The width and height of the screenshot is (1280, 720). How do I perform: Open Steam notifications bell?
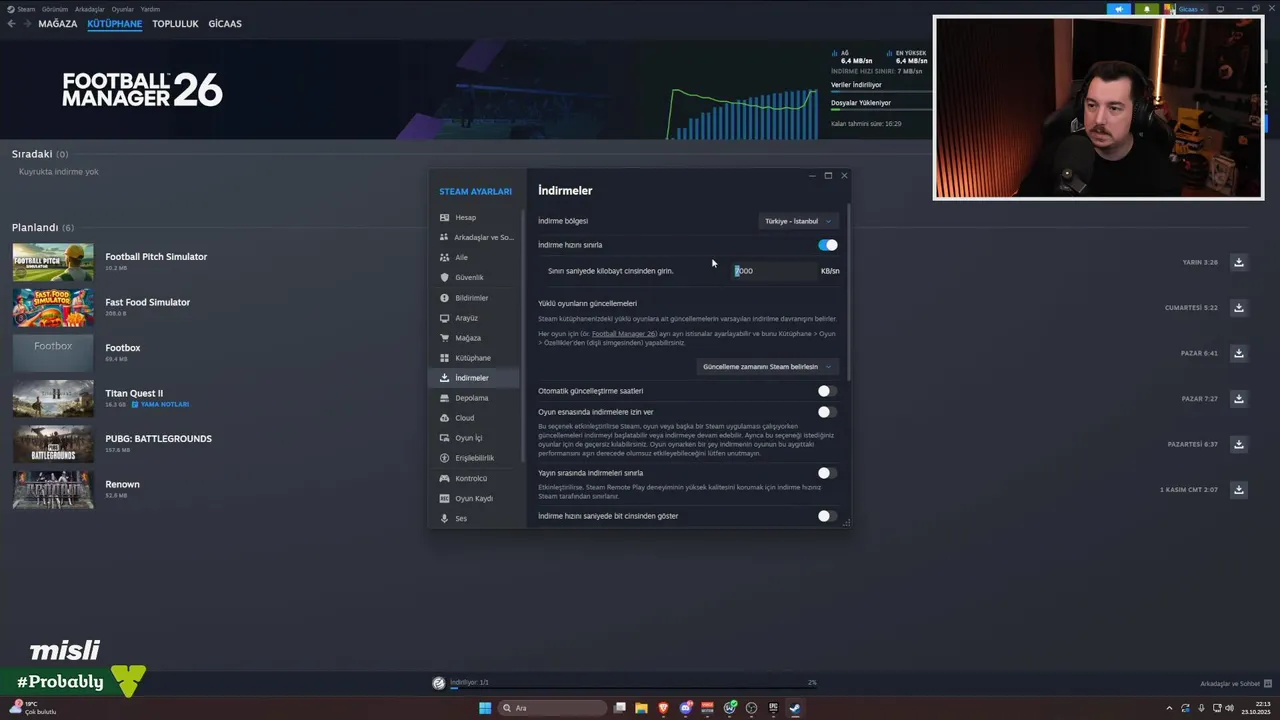1146,9
